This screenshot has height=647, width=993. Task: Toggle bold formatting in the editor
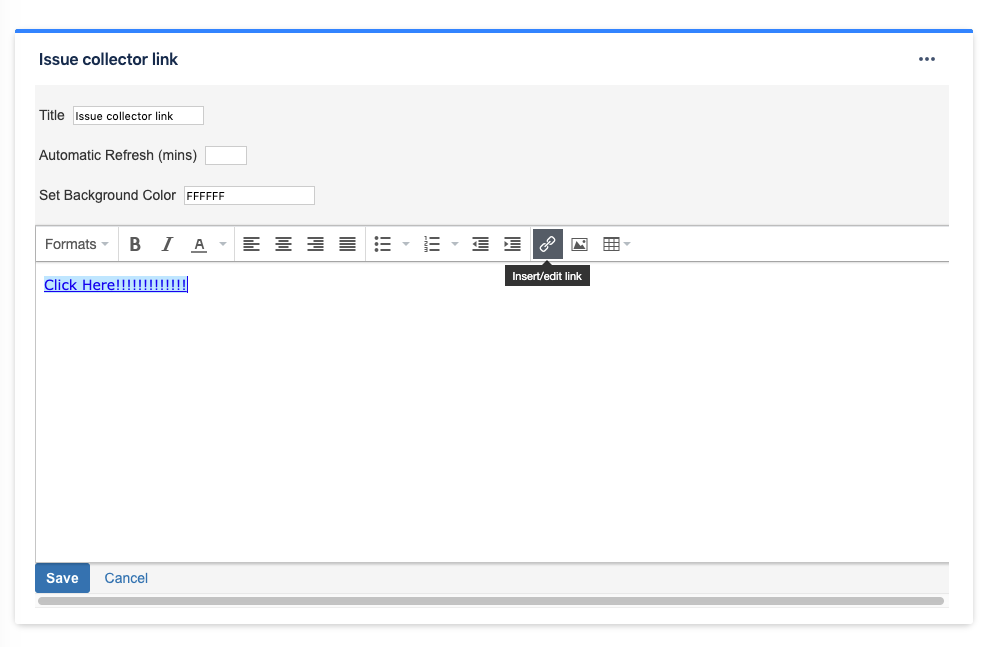coord(135,243)
